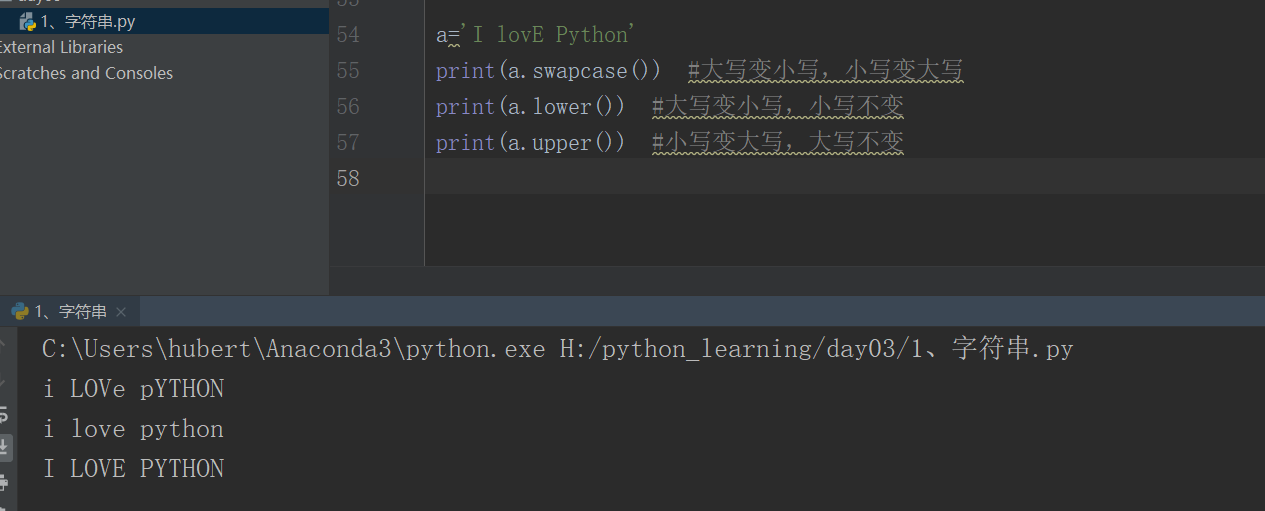Toggle scroll to end icon in run console
The image size is (1265, 511).
coord(4,446)
